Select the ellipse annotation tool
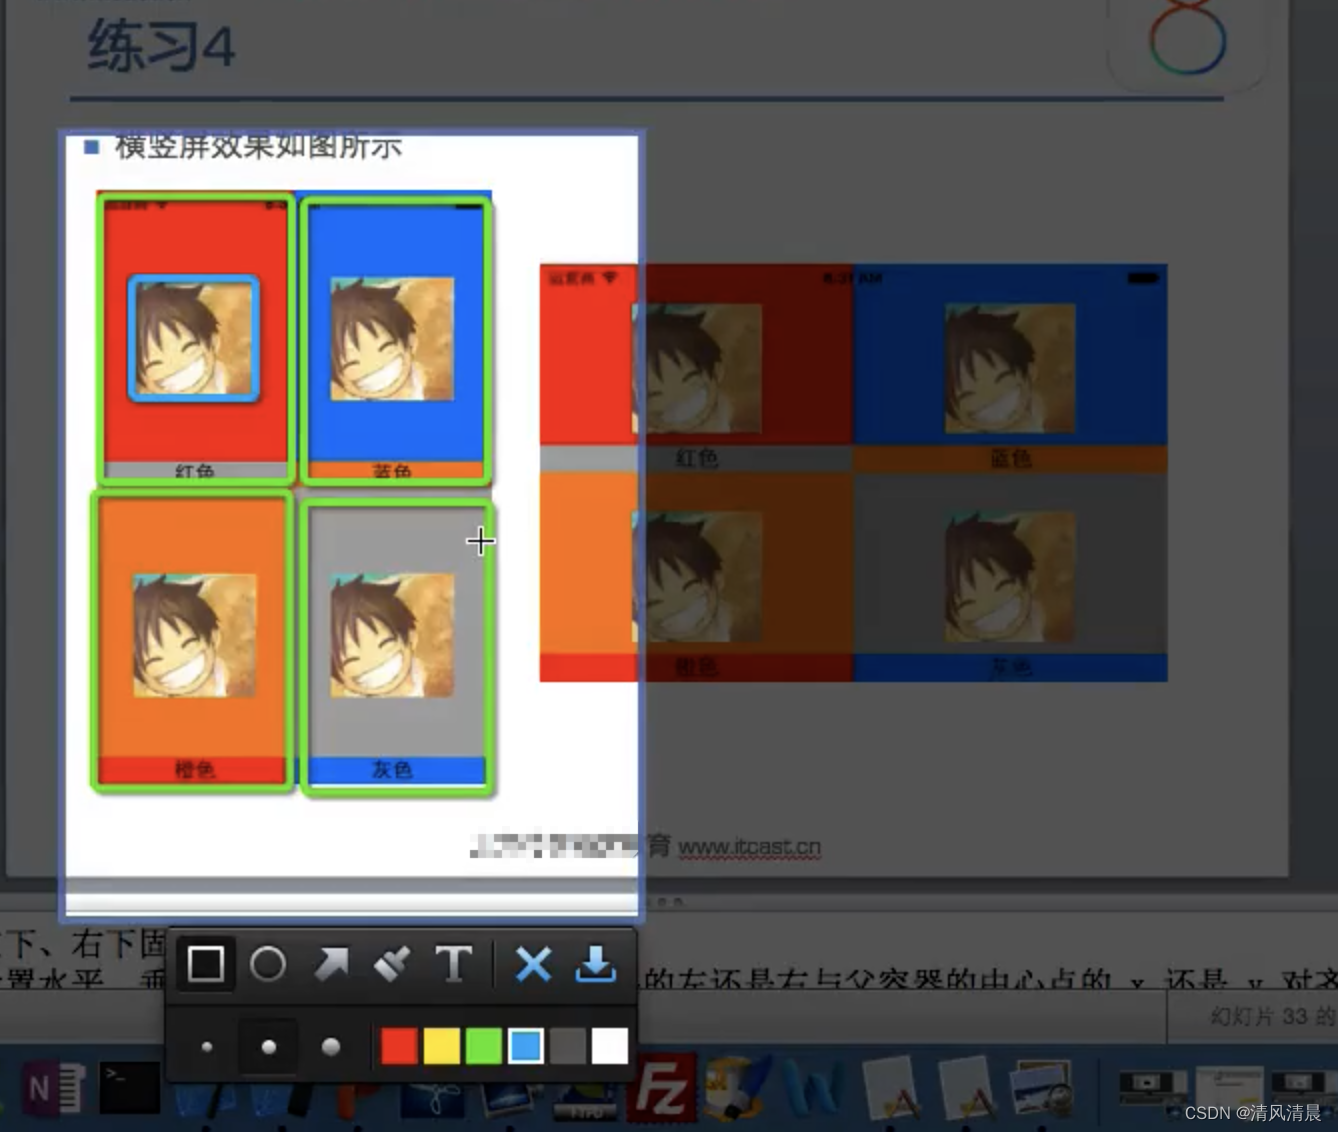This screenshot has height=1132, width=1338. click(x=268, y=964)
